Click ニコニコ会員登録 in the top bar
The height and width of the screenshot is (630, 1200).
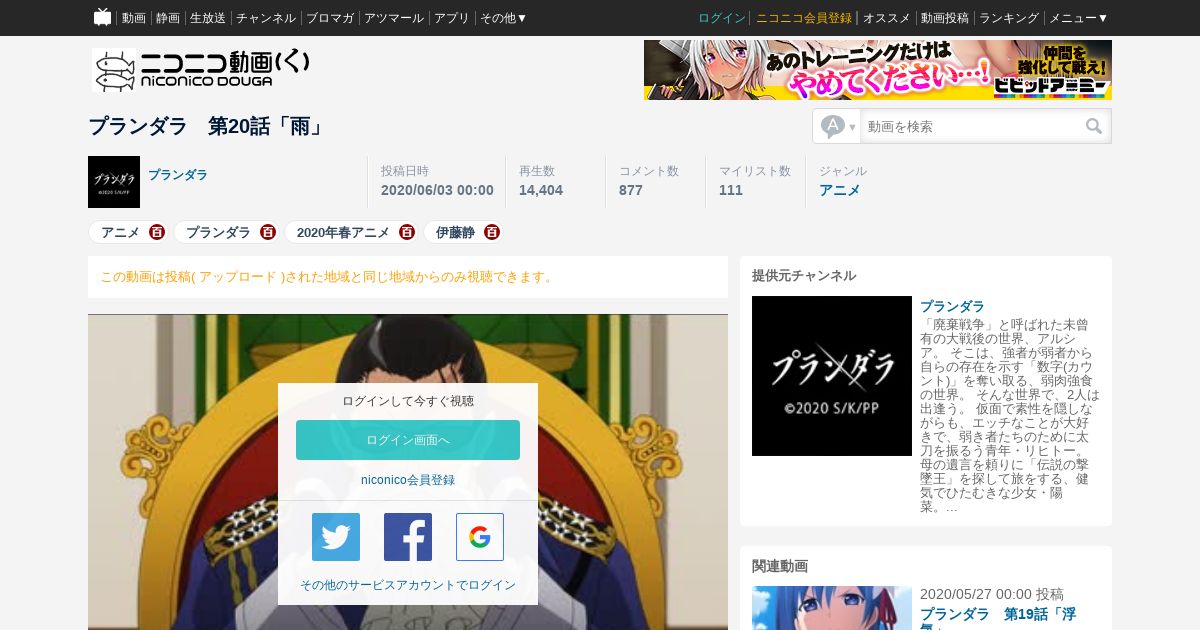click(804, 18)
